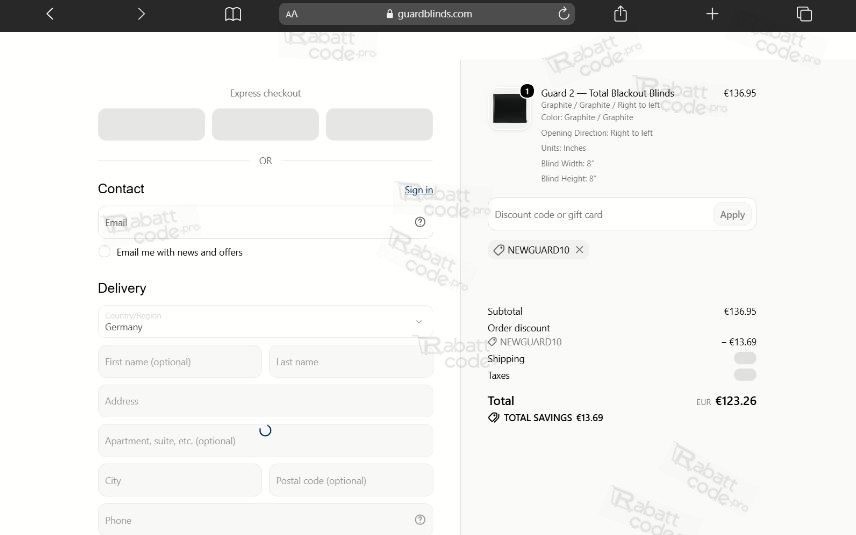Reload the page with the refresh icon
This screenshot has height=535, width=856.
563,14
